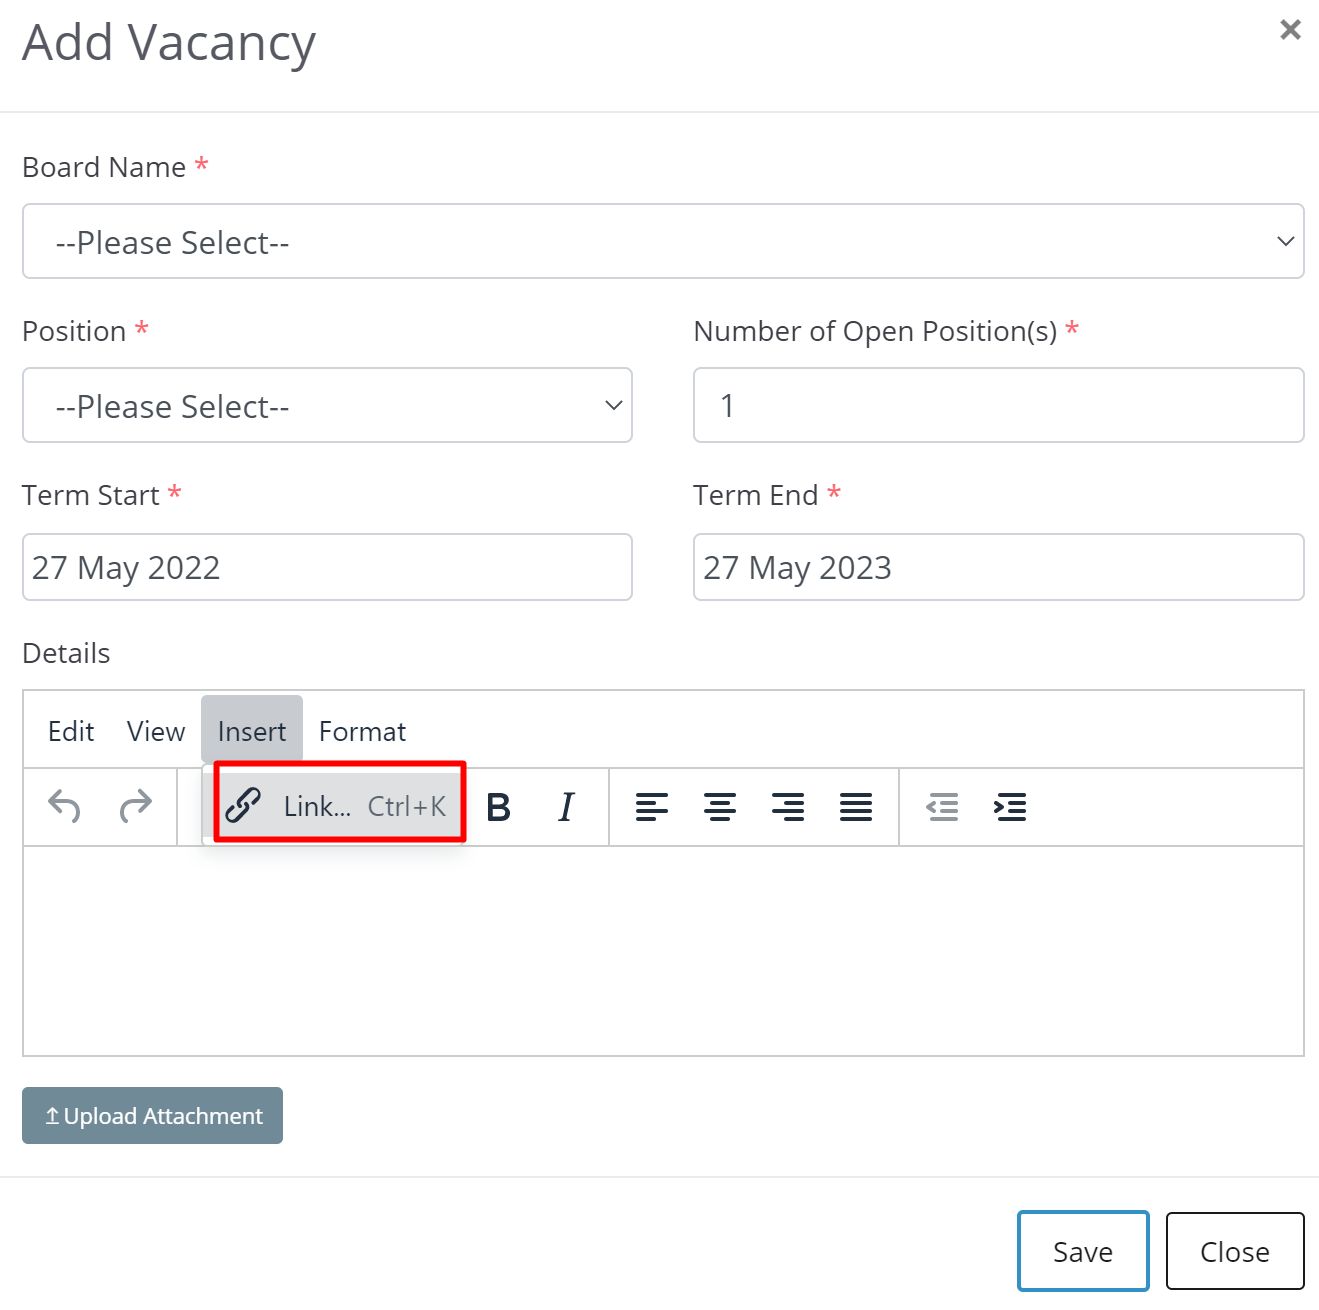Increase indent in the editor toolbar
This screenshot has width=1319, height=1310.
click(x=1010, y=806)
